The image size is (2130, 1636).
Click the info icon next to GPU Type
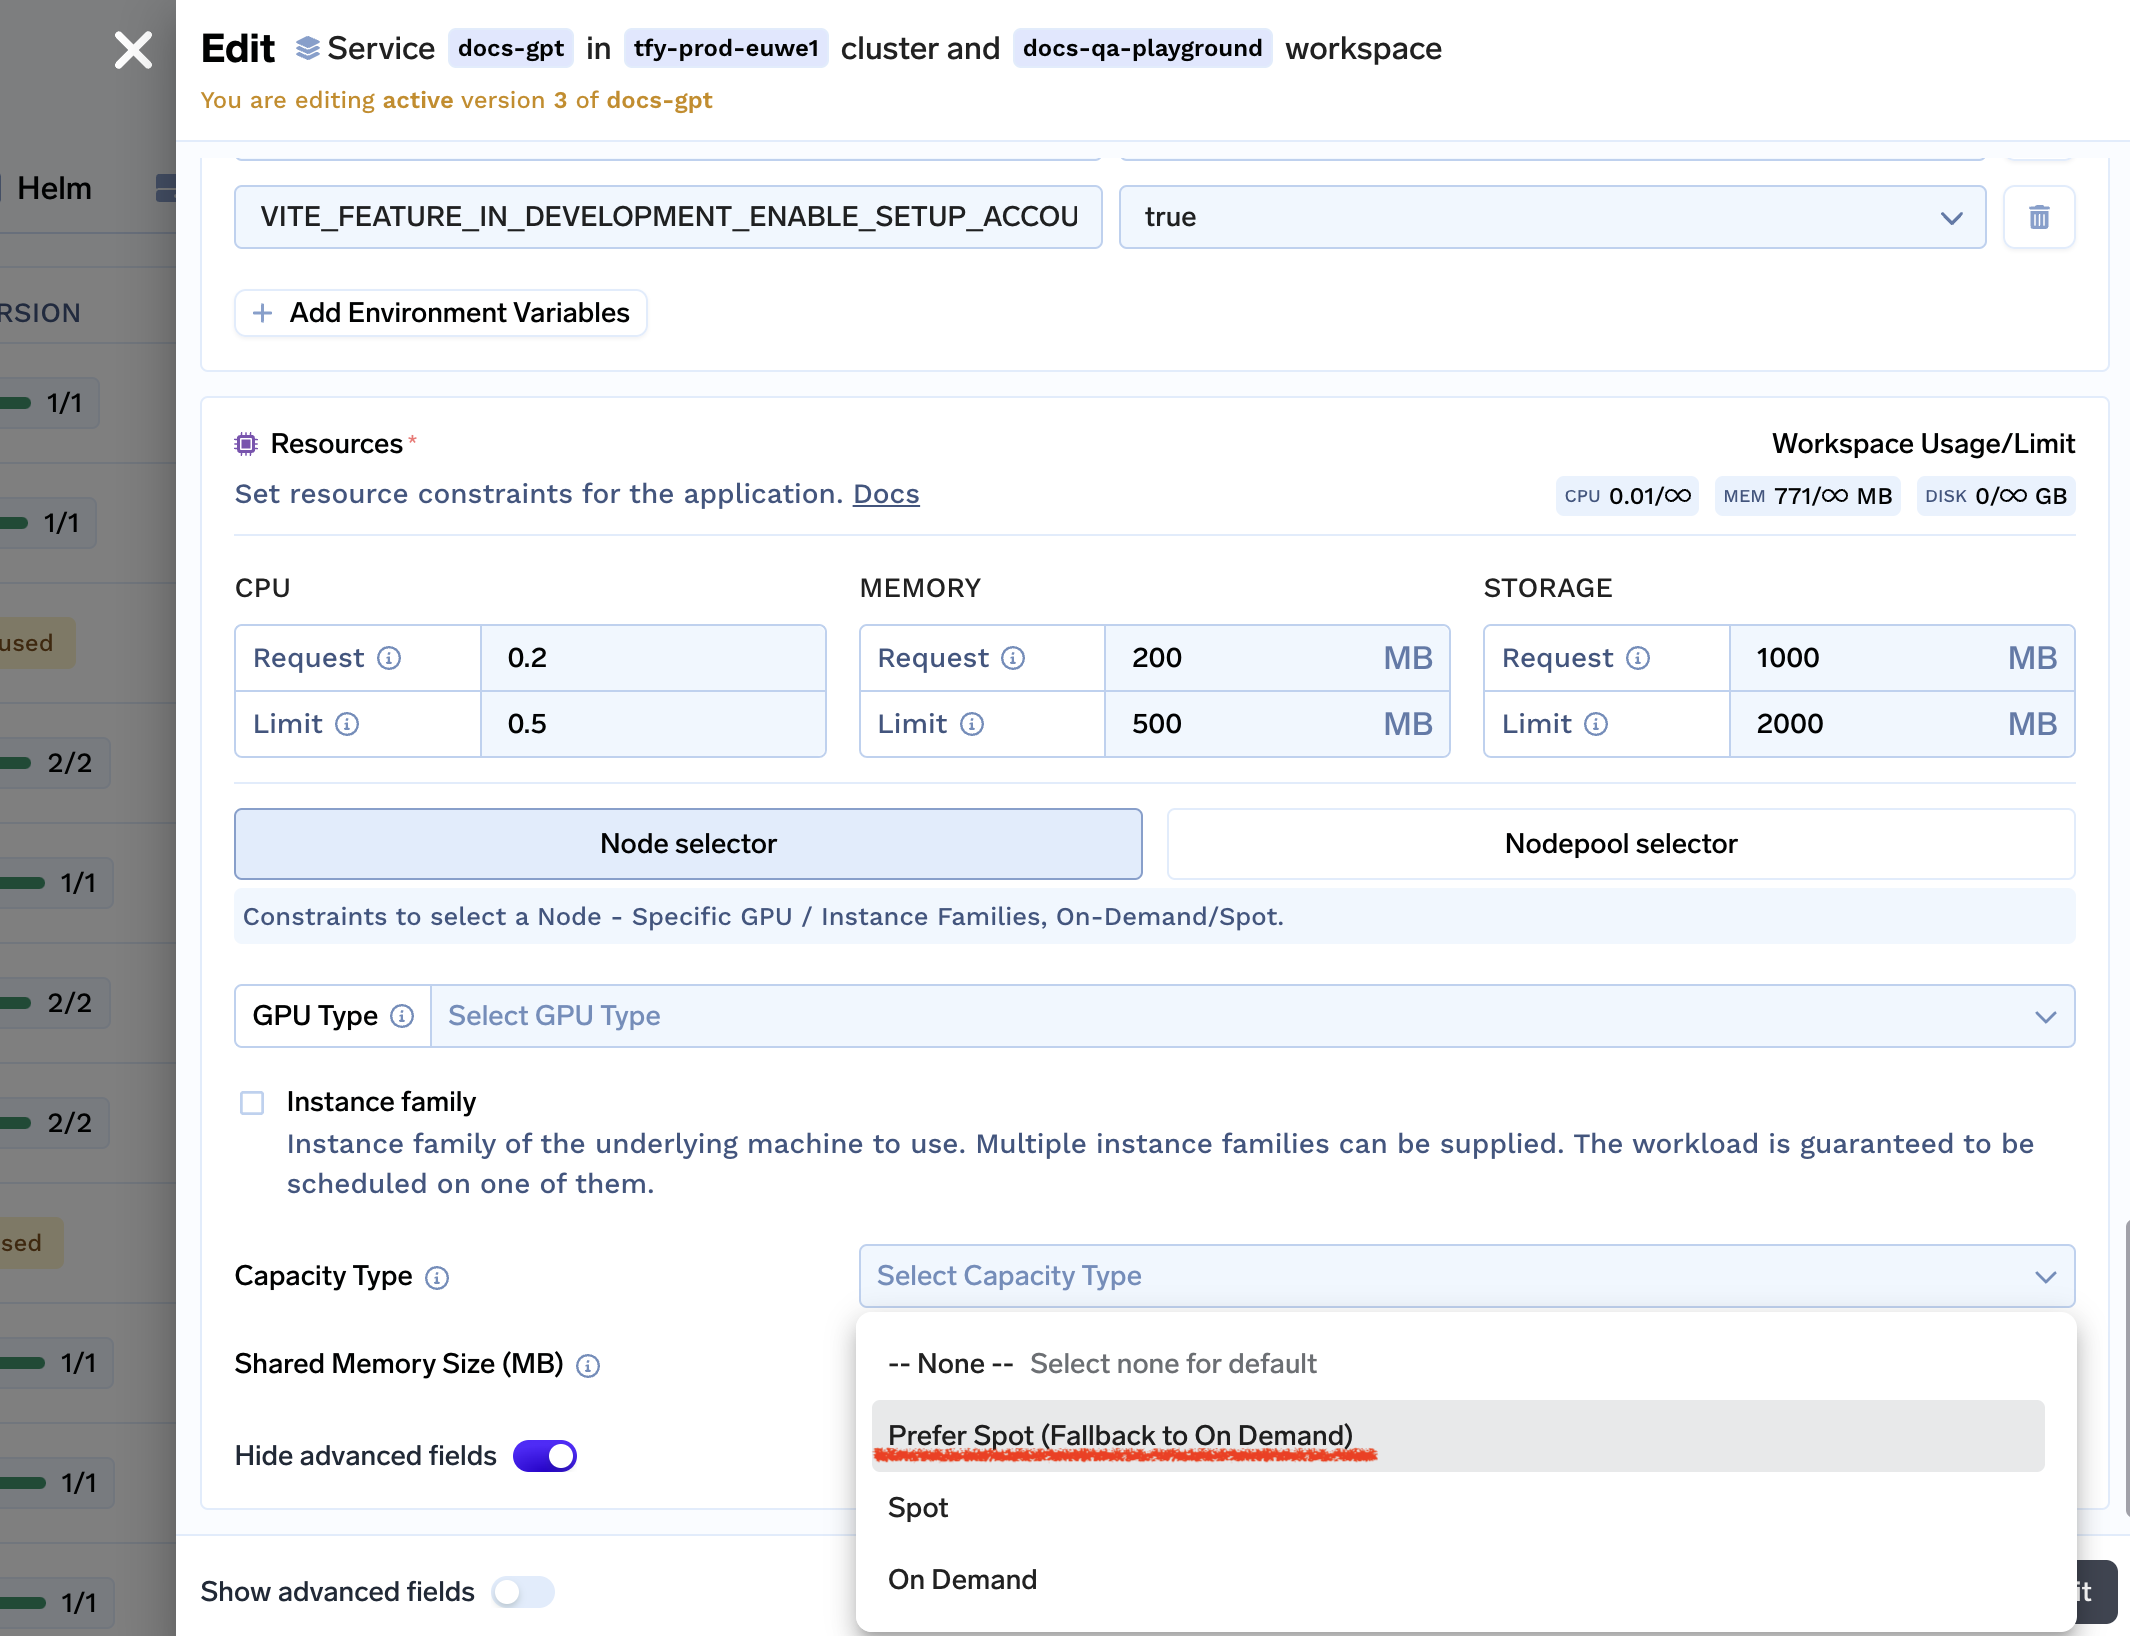pos(402,1016)
